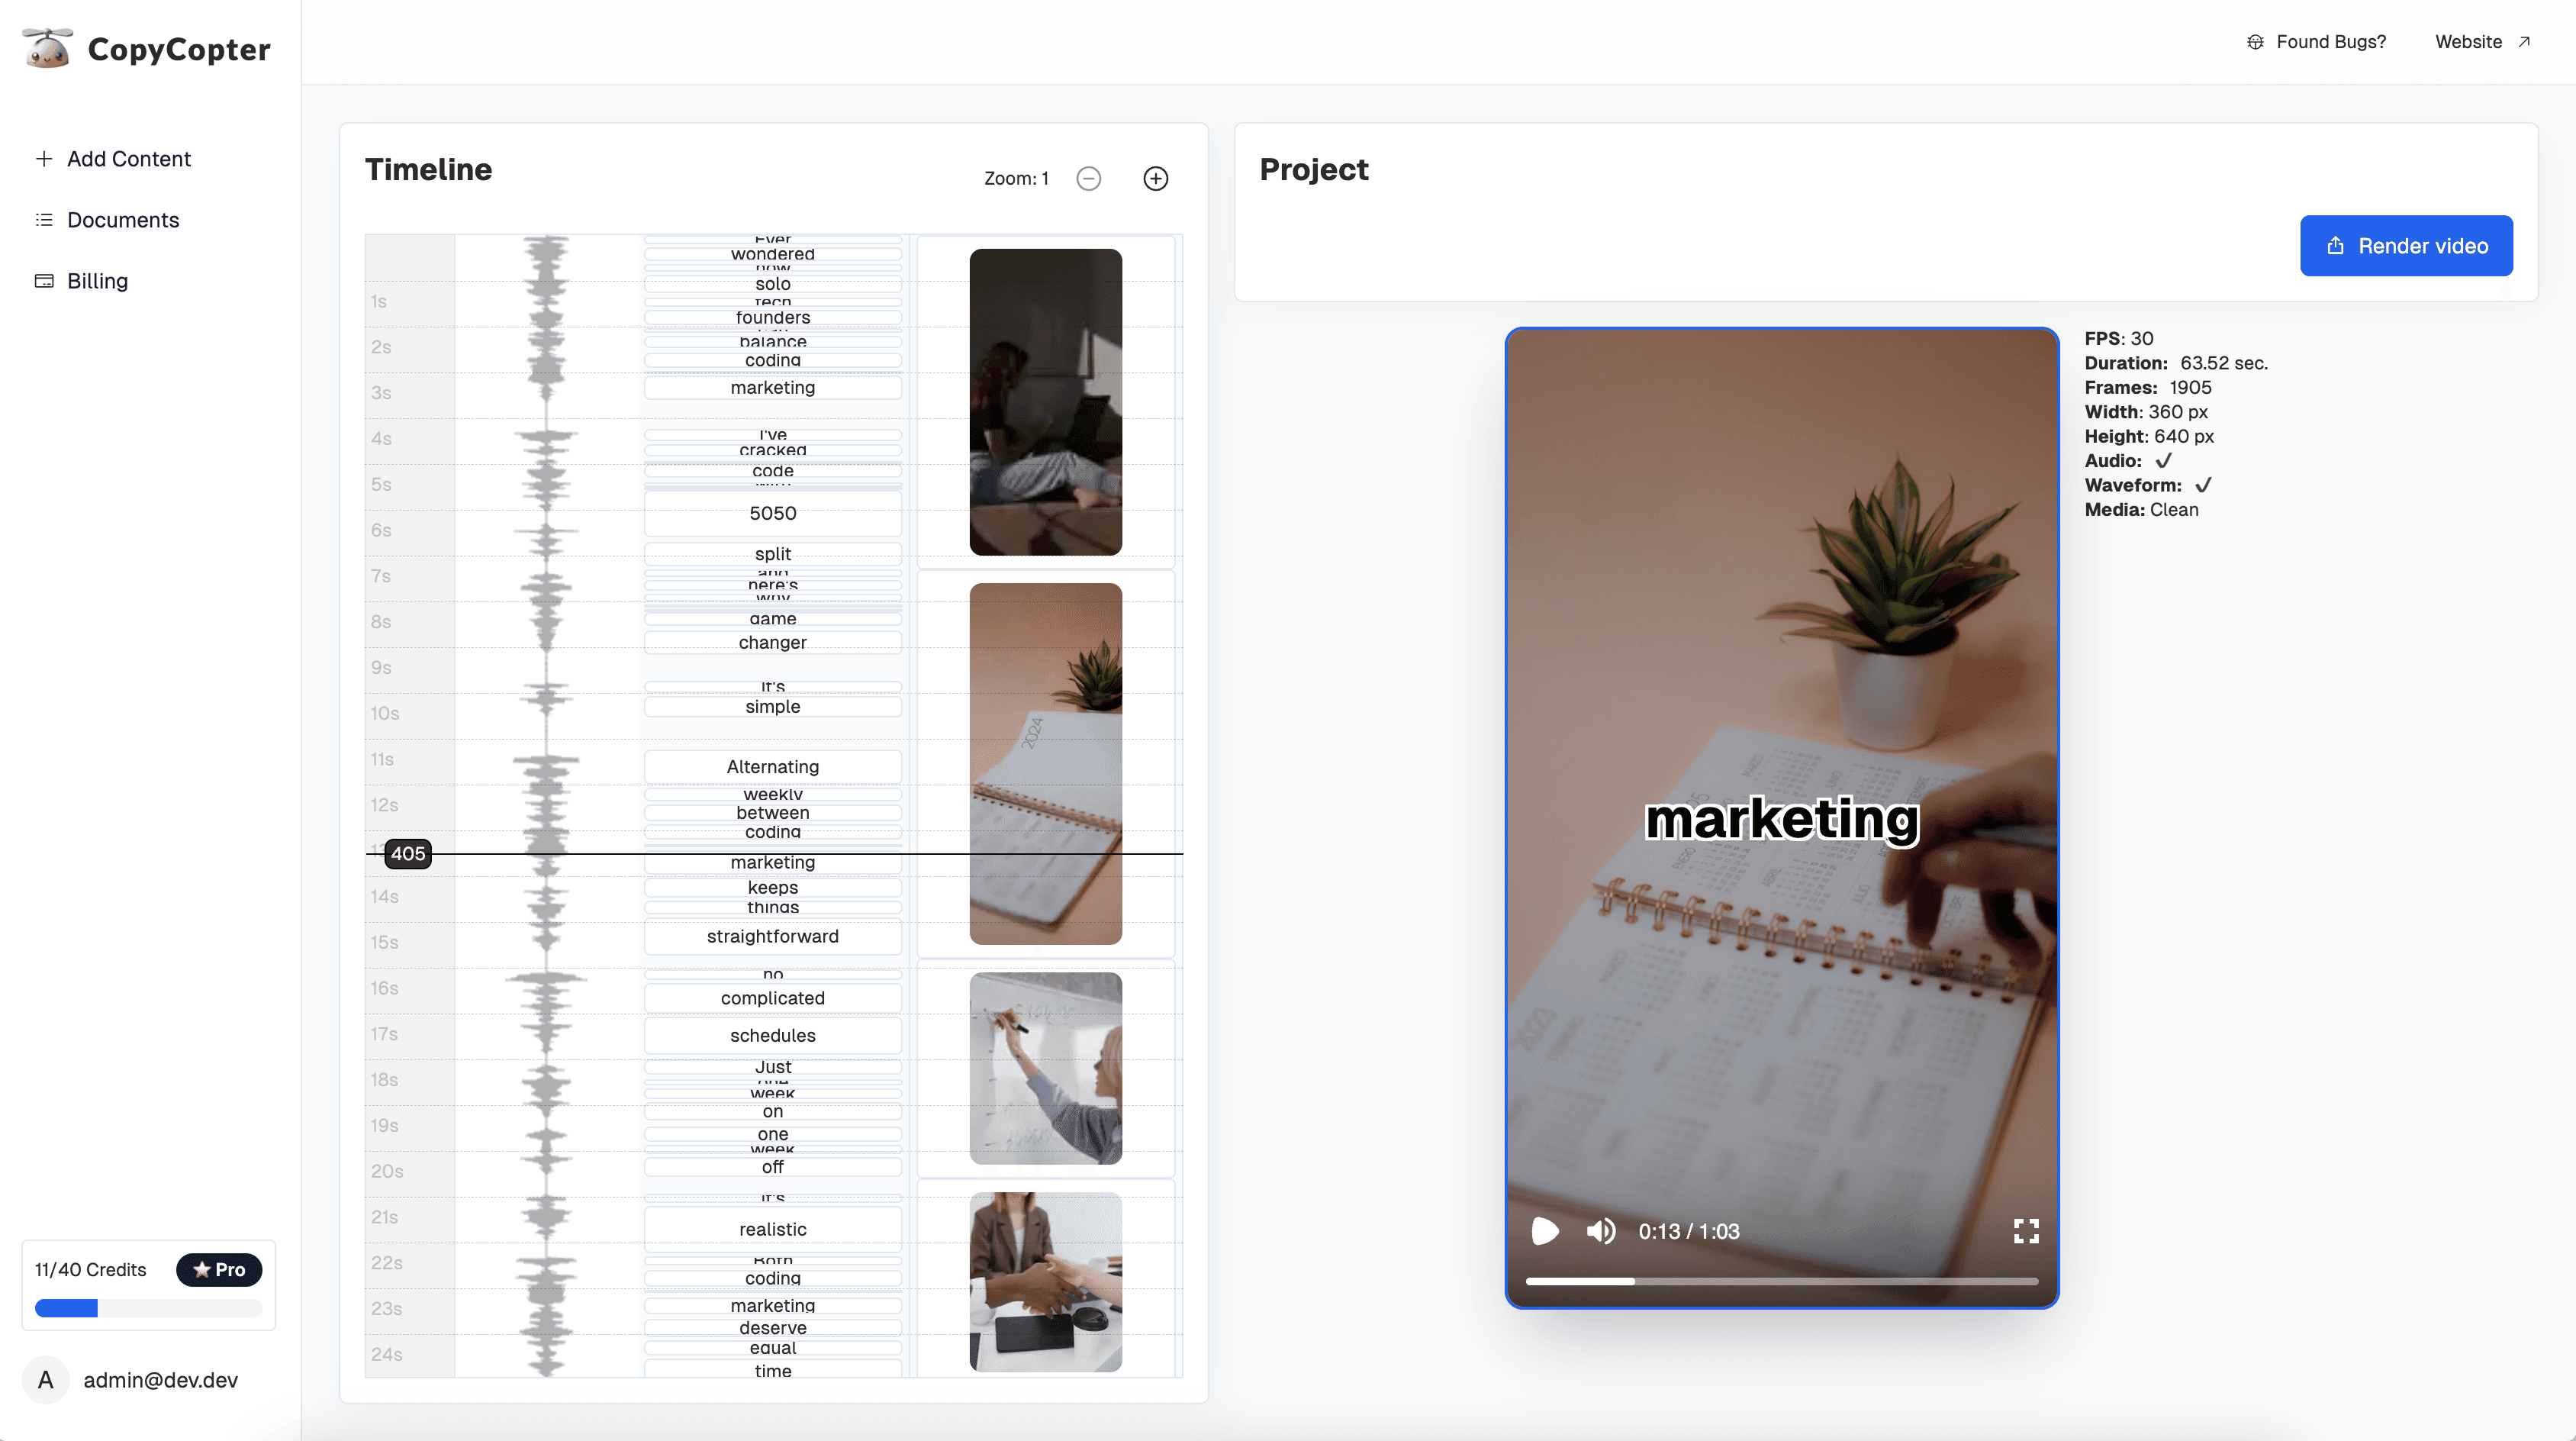Open the Billing section
This screenshot has width=2576, height=1441.
pyautogui.click(x=97, y=281)
